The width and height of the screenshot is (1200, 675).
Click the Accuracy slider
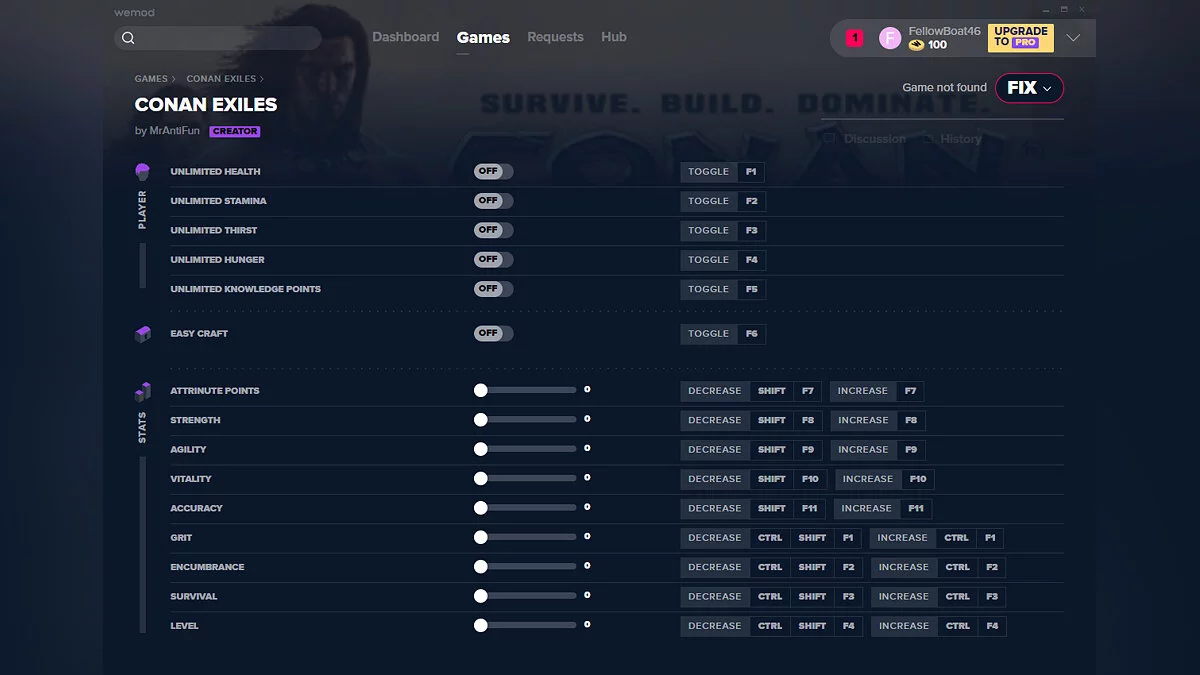pyautogui.click(x=526, y=508)
